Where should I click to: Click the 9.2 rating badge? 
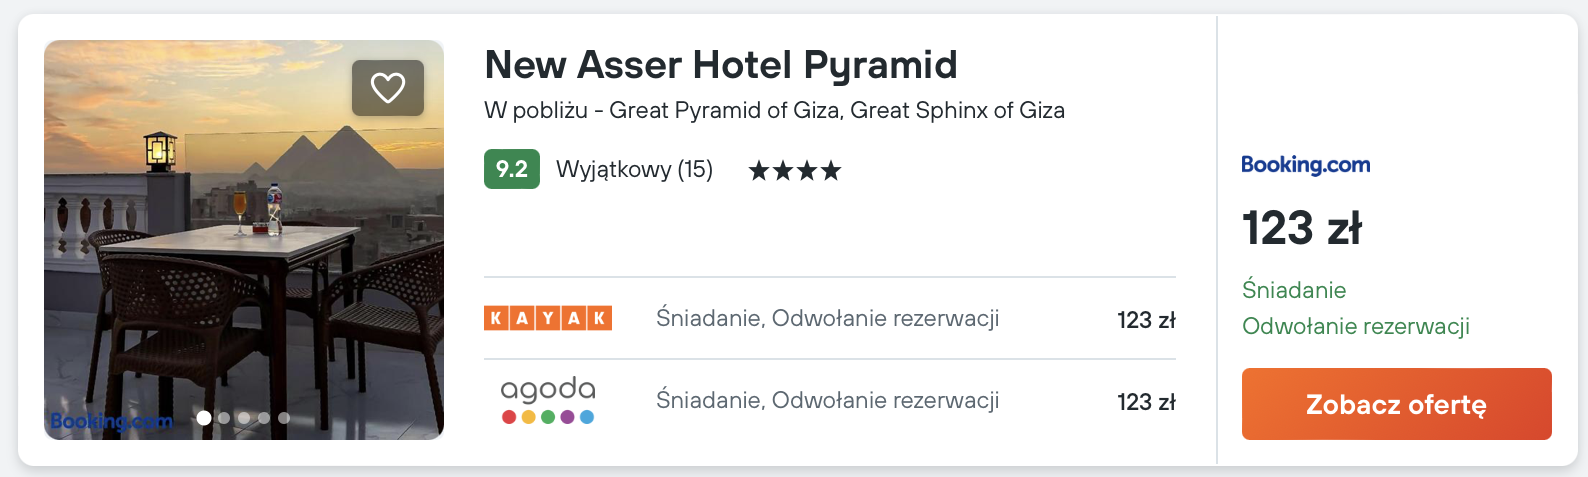512,169
